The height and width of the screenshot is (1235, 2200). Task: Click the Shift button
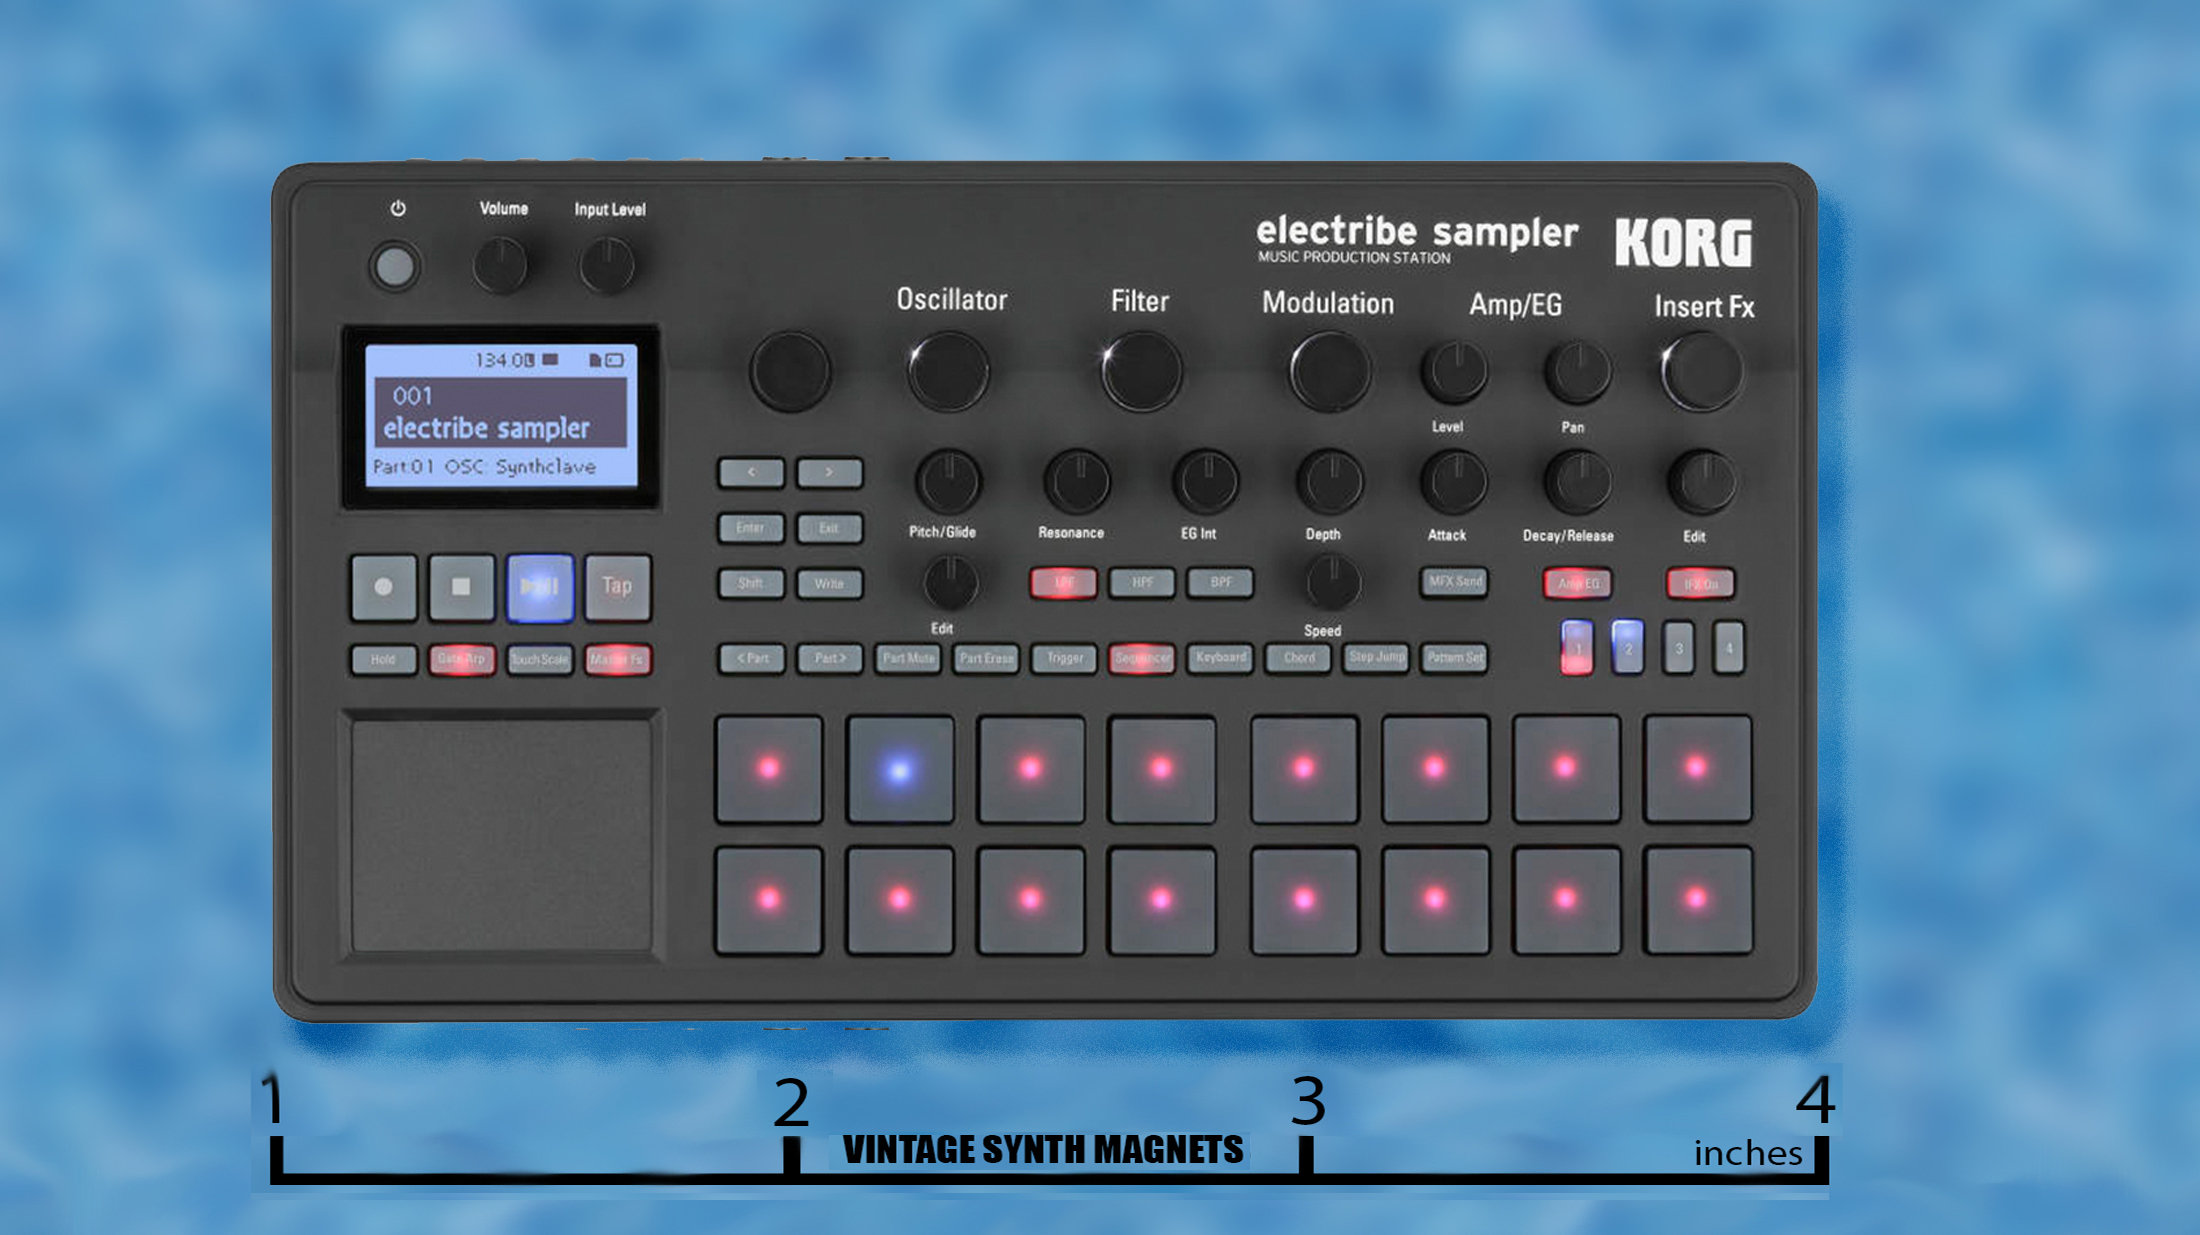pos(751,583)
